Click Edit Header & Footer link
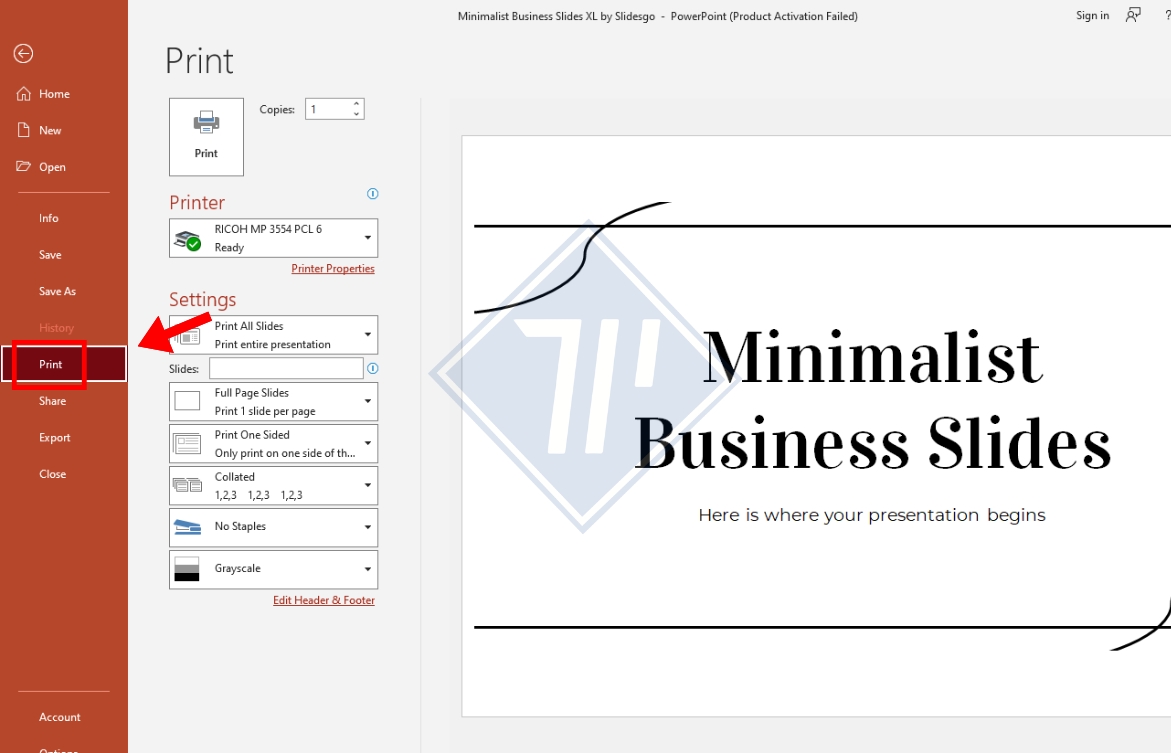Screen dimensions: 1171x753 [x=324, y=600]
